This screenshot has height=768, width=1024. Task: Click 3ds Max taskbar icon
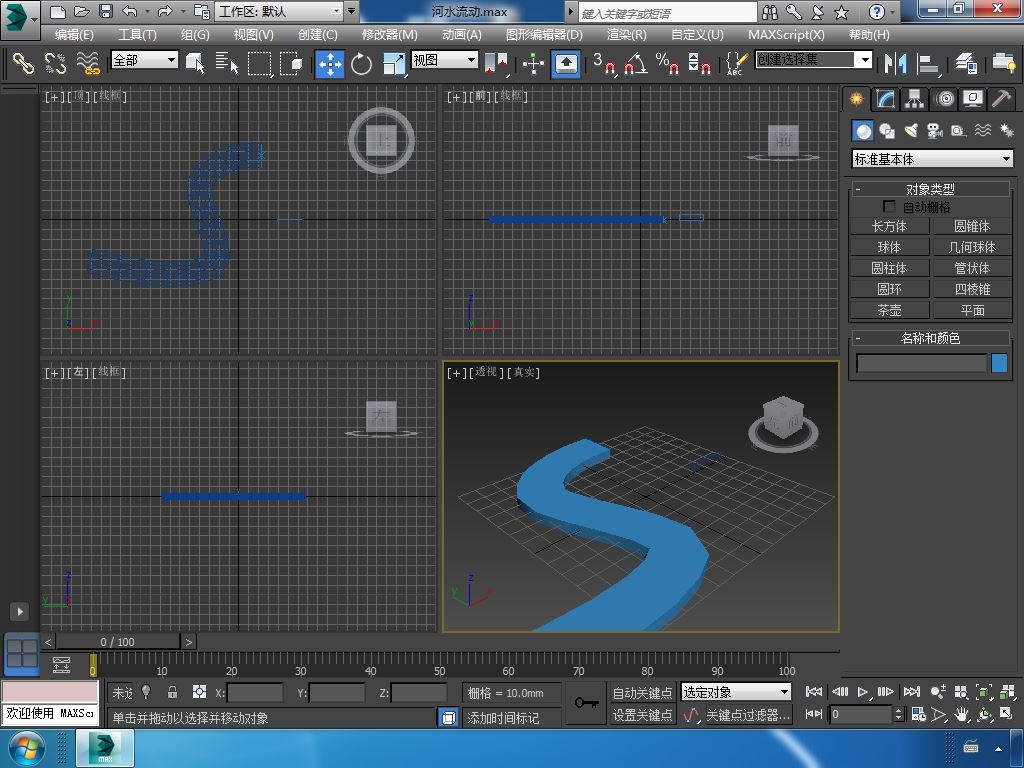(105, 748)
